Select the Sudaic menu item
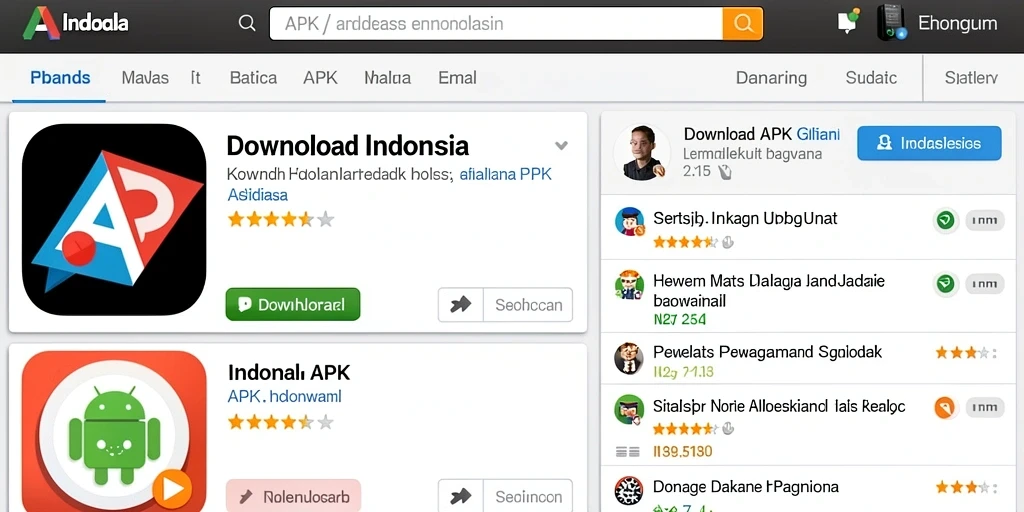 (871, 78)
